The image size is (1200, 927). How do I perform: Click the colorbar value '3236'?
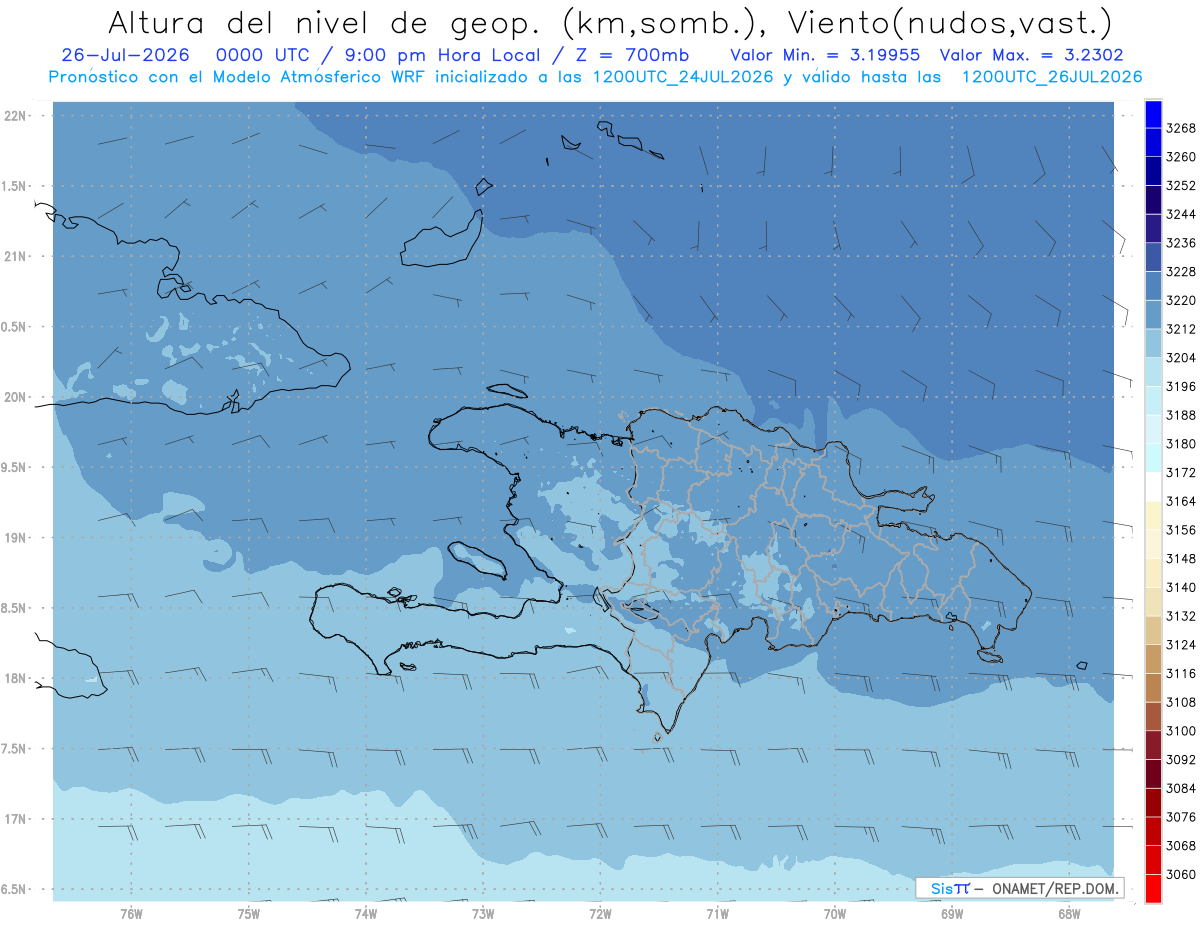click(x=1181, y=243)
